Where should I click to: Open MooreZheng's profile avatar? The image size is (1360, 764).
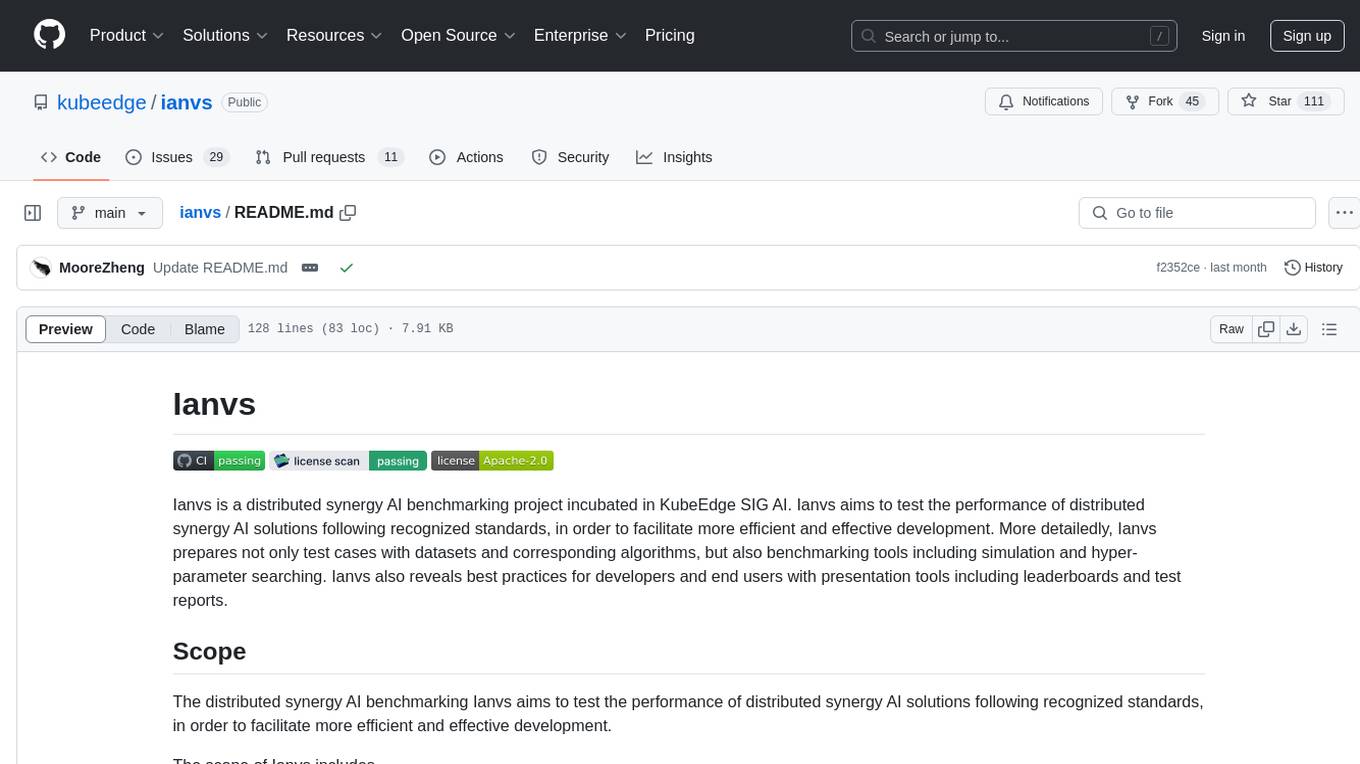(x=41, y=268)
